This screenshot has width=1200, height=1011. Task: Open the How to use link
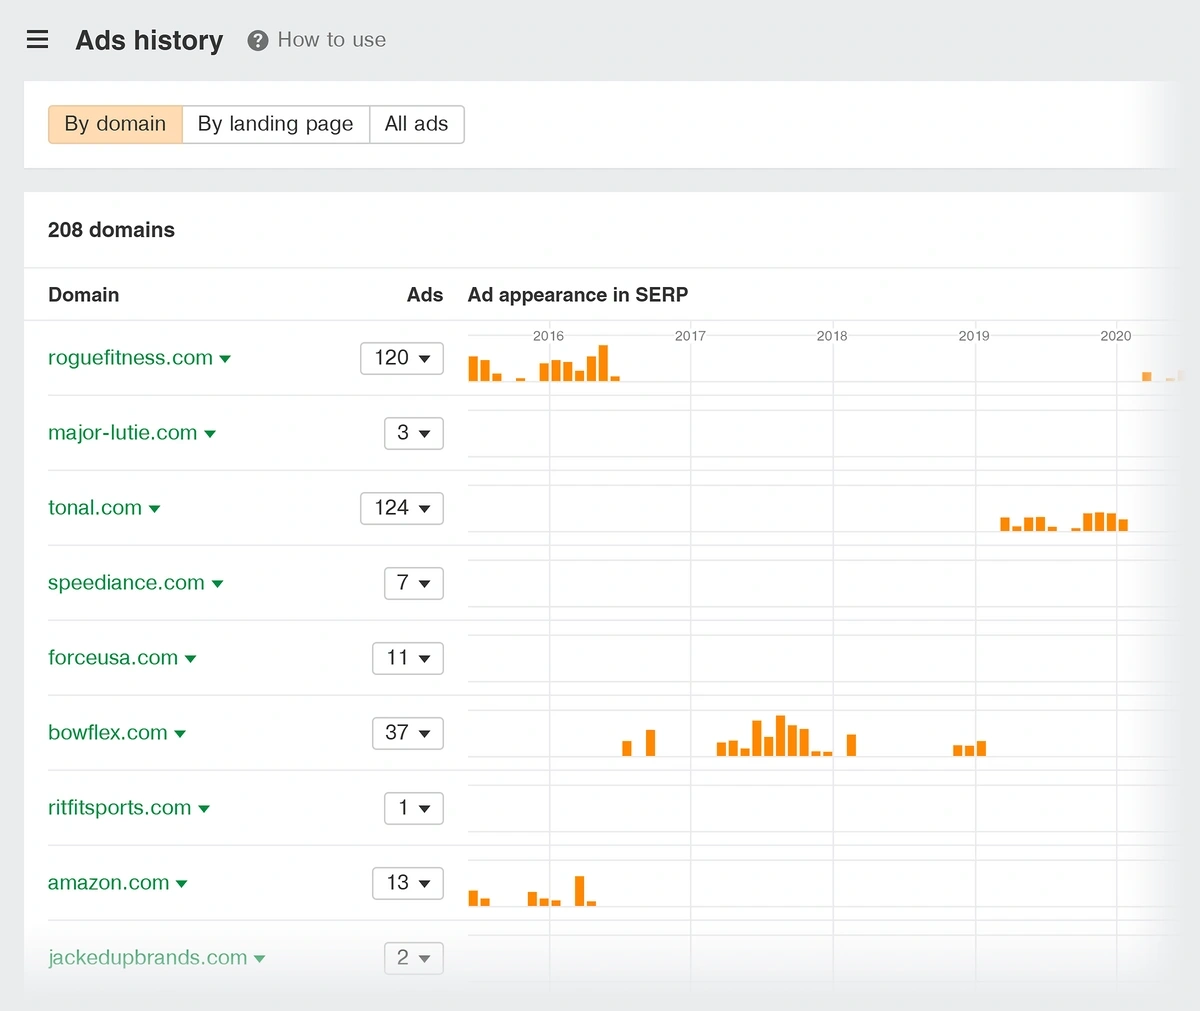[332, 40]
